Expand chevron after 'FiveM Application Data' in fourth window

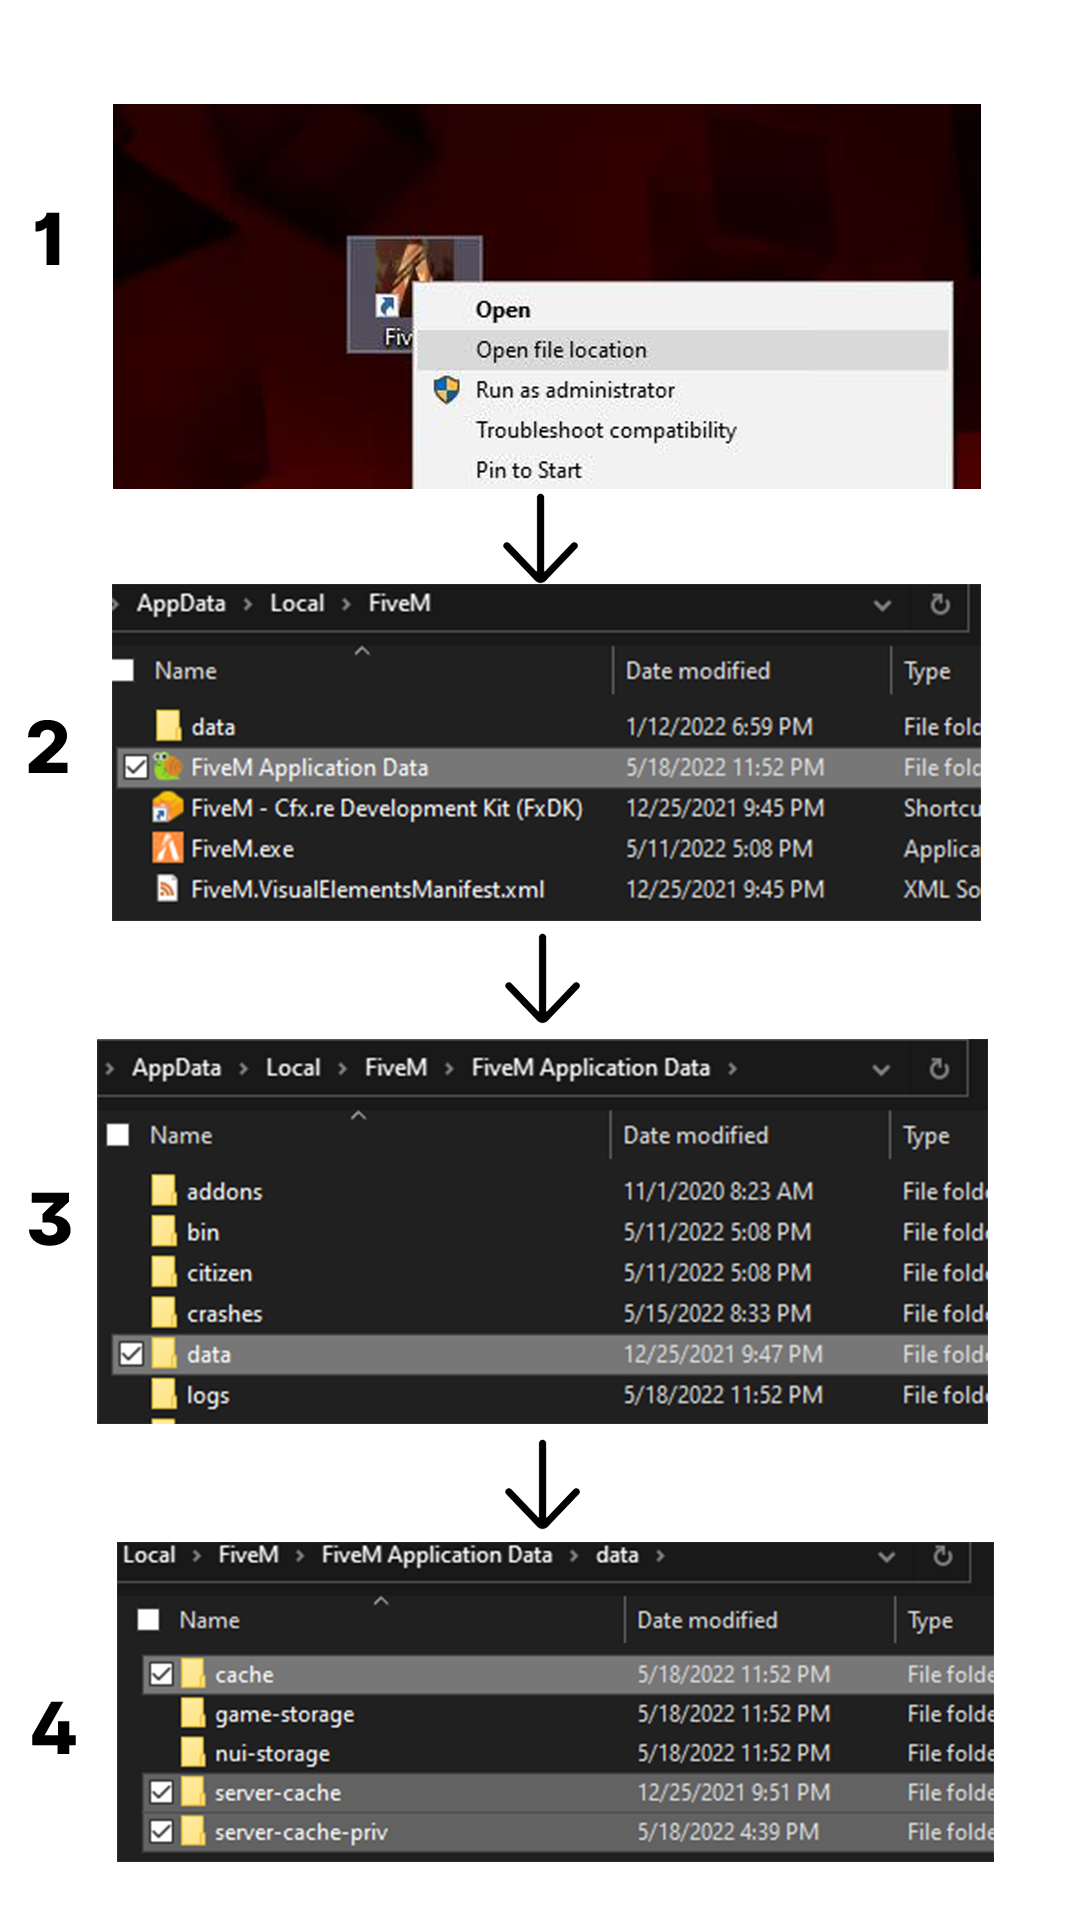click(x=574, y=1555)
